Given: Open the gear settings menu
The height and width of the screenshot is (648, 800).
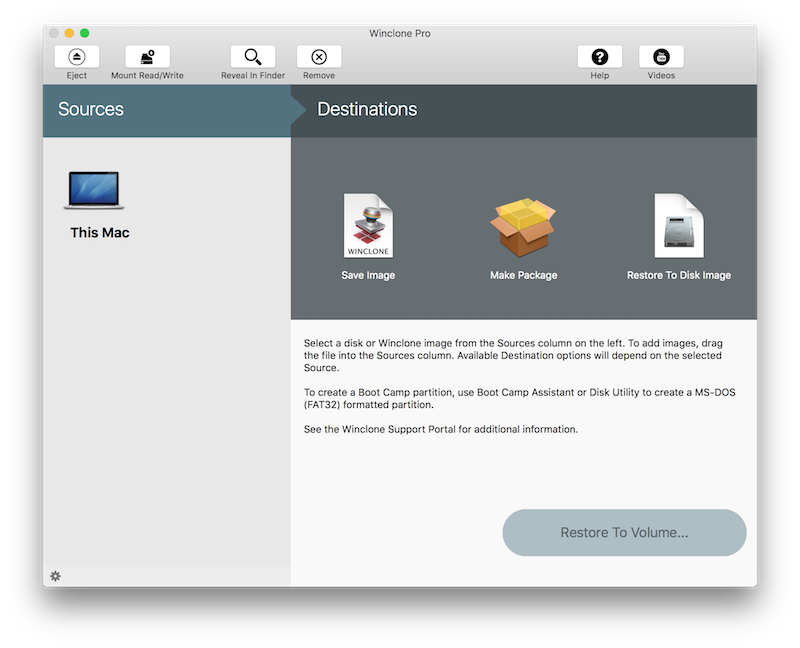Looking at the screenshot, I should click(55, 576).
